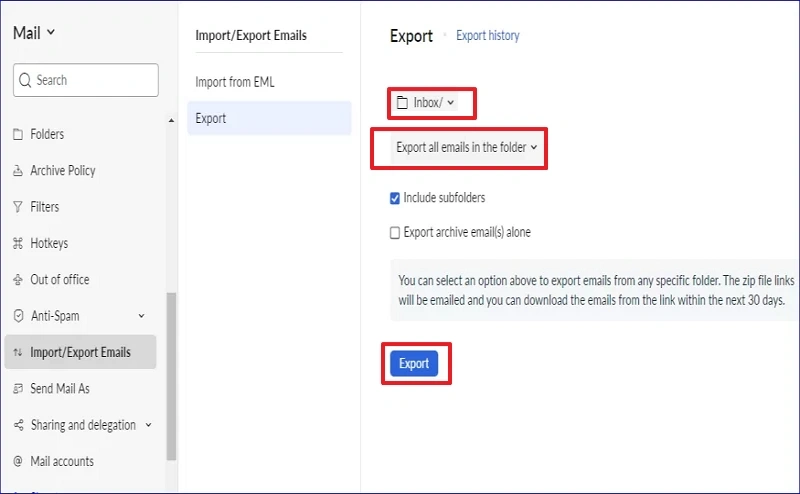Viewport: 800px width, 494px height.
Task: Click the Mail accounts @ icon
Action: (x=18, y=461)
